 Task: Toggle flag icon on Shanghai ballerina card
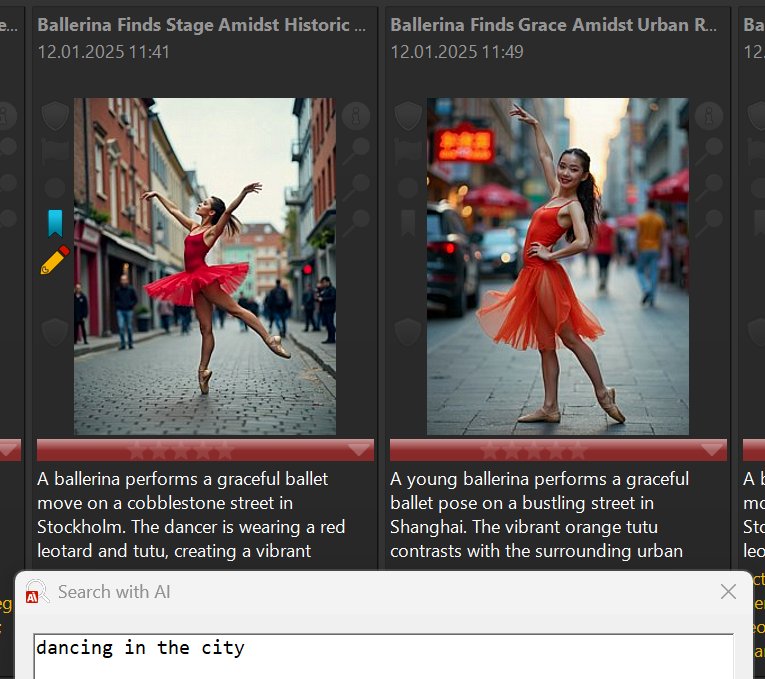[x=408, y=152]
